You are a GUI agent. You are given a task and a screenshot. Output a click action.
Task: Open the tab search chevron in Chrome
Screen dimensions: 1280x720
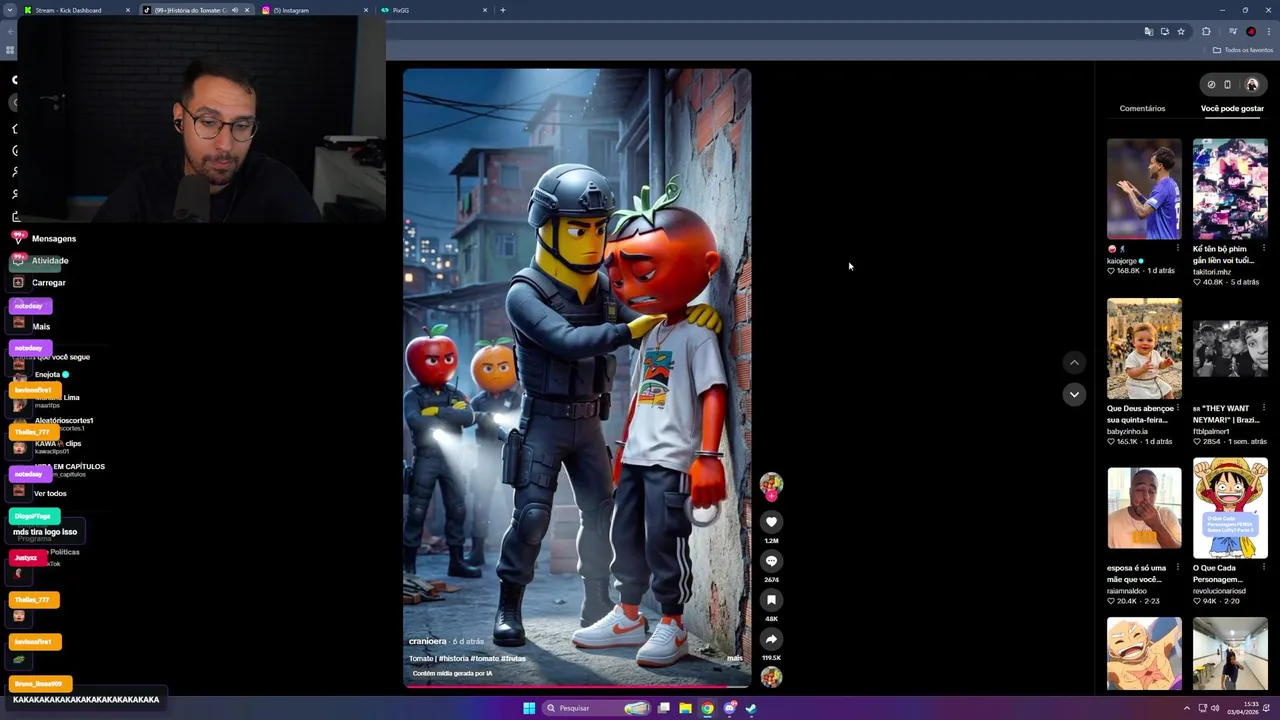[11, 10]
